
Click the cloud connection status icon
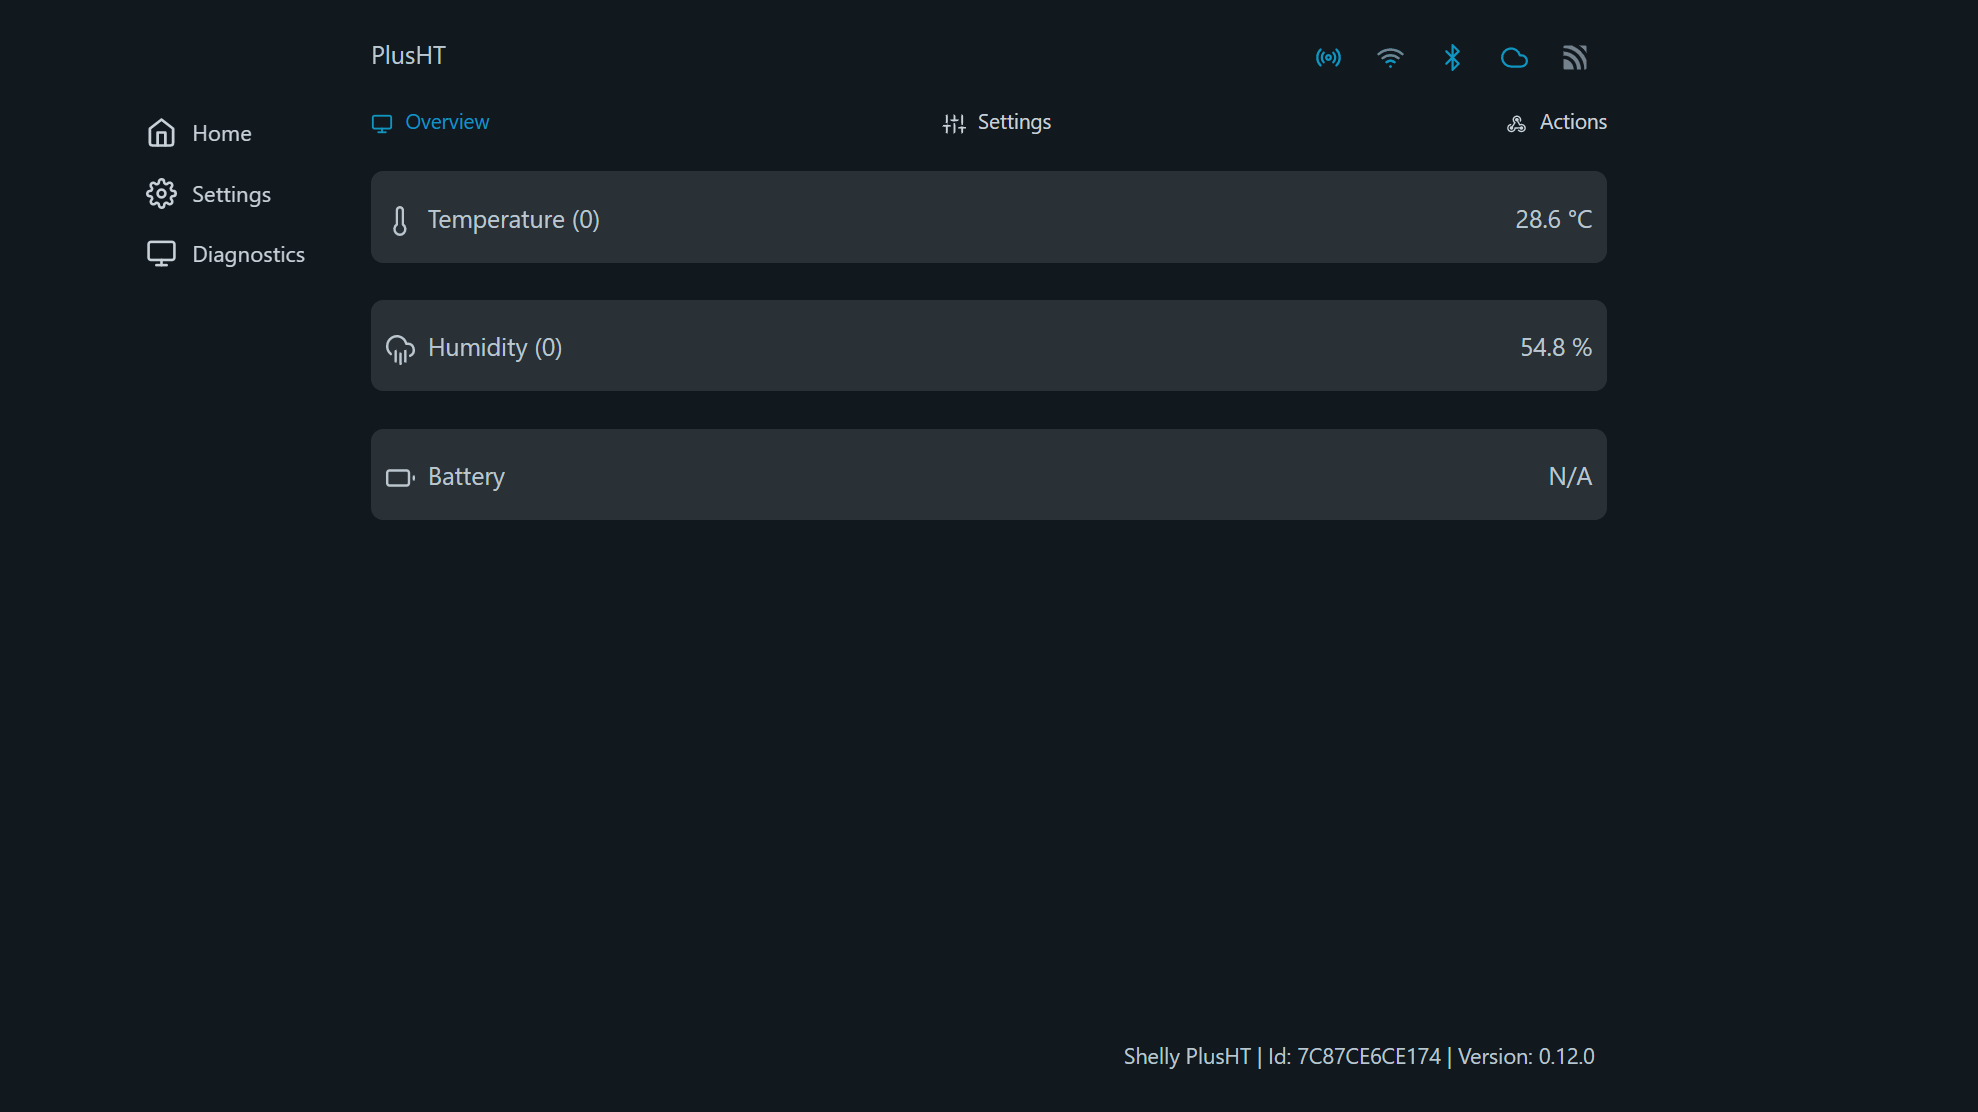point(1514,57)
